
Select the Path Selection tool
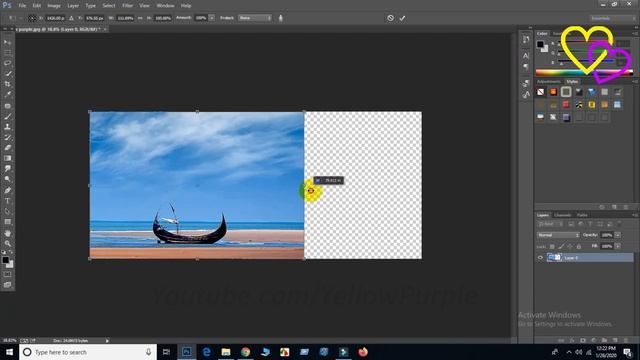click(7, 211)
